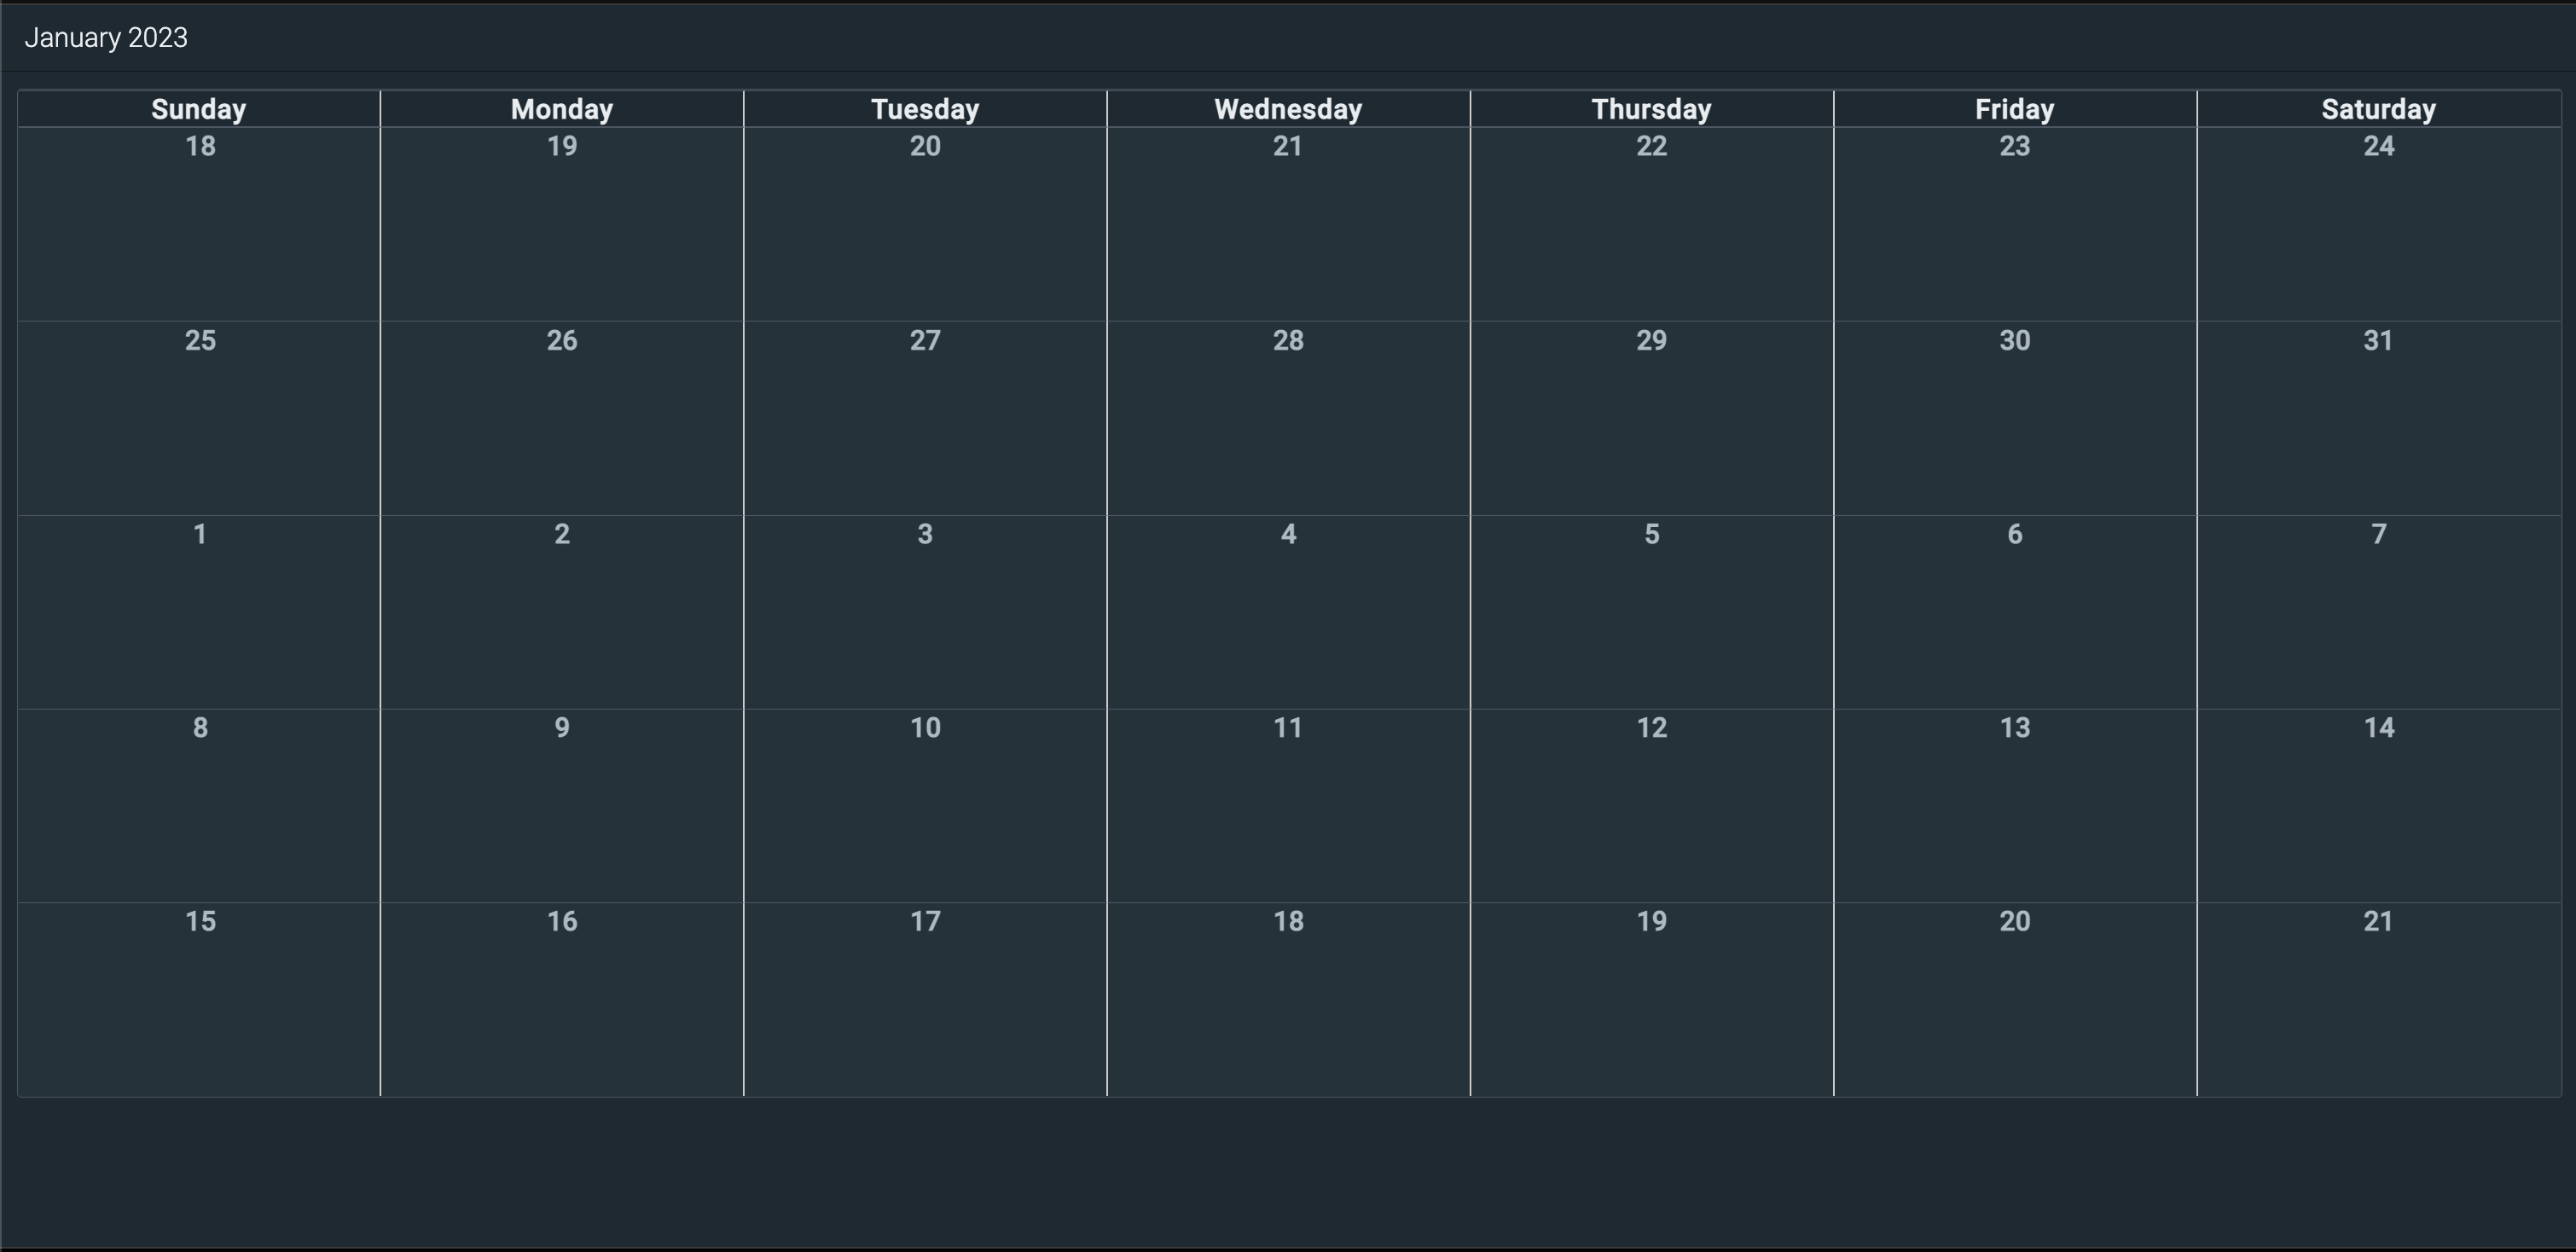Screen dimensions: 2576x1252
Task: Select day 27 in the Tuesday column
Action: (925, 341)
